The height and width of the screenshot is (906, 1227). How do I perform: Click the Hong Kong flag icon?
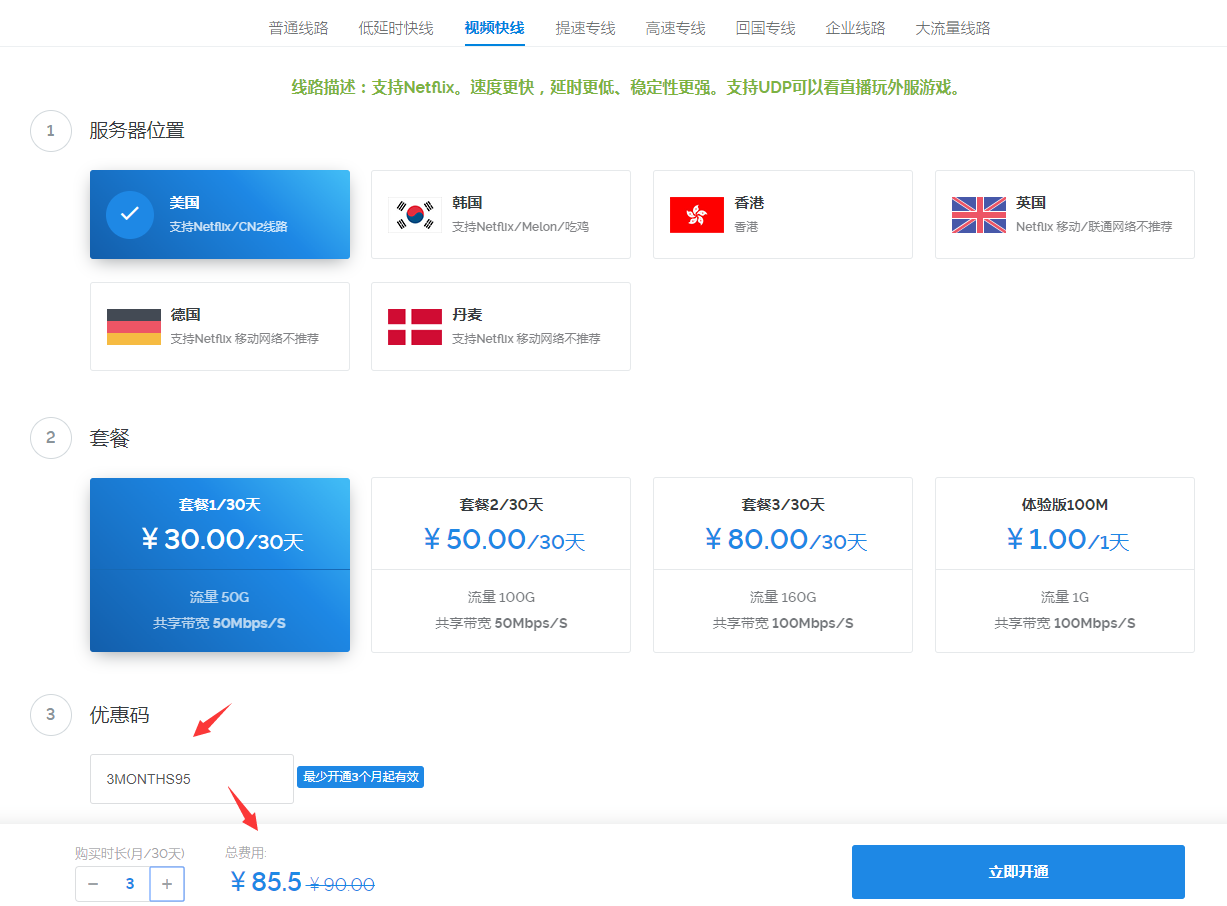pyautogui.click(x=697, y=215)
